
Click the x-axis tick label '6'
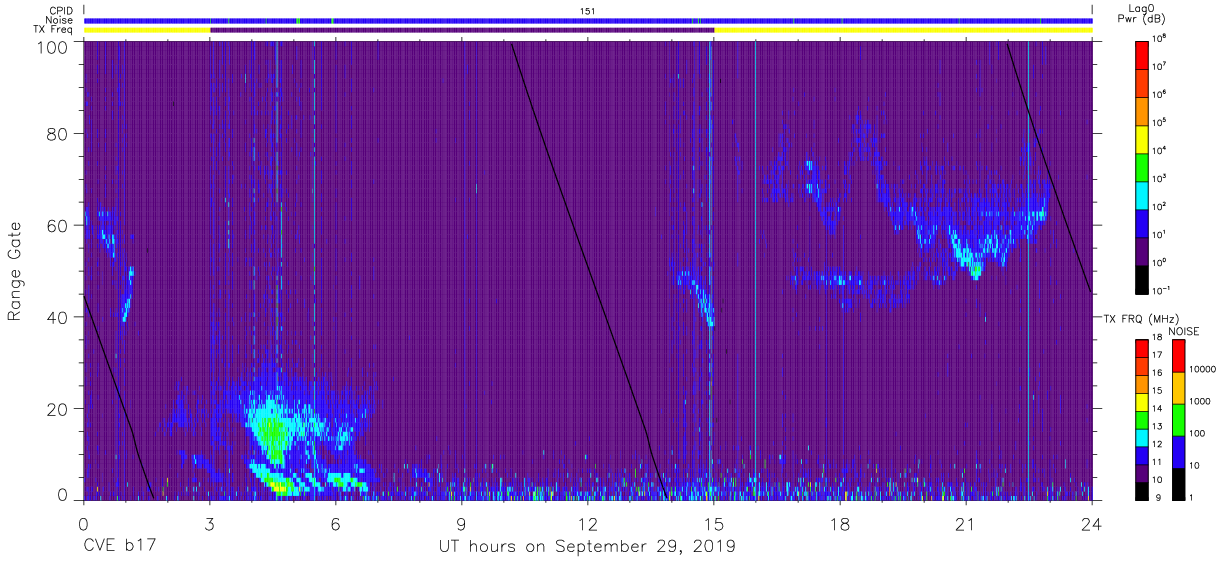tap(335, 524)
